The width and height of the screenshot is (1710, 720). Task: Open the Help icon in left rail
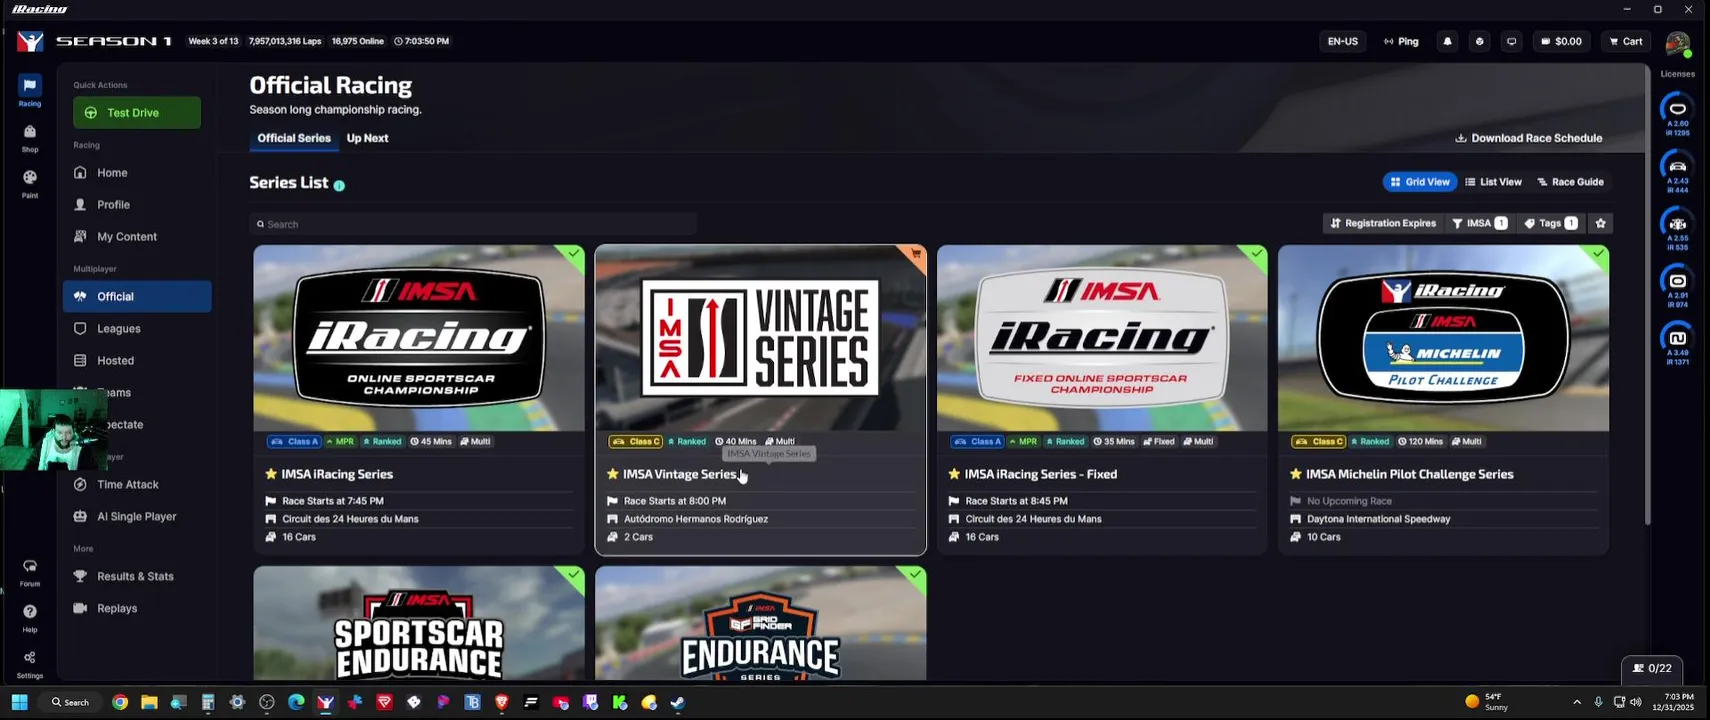click(30, 617)
